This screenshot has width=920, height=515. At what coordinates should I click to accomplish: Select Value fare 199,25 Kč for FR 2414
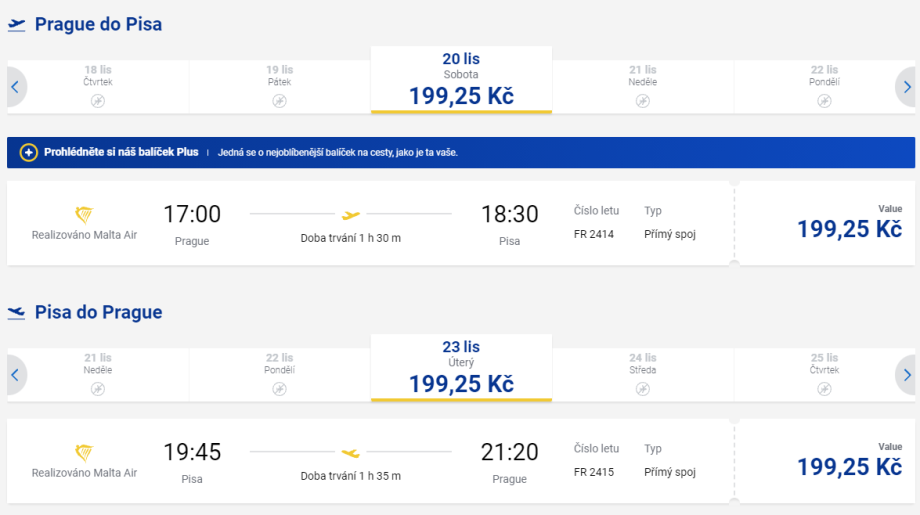click(x=849, y=228)
